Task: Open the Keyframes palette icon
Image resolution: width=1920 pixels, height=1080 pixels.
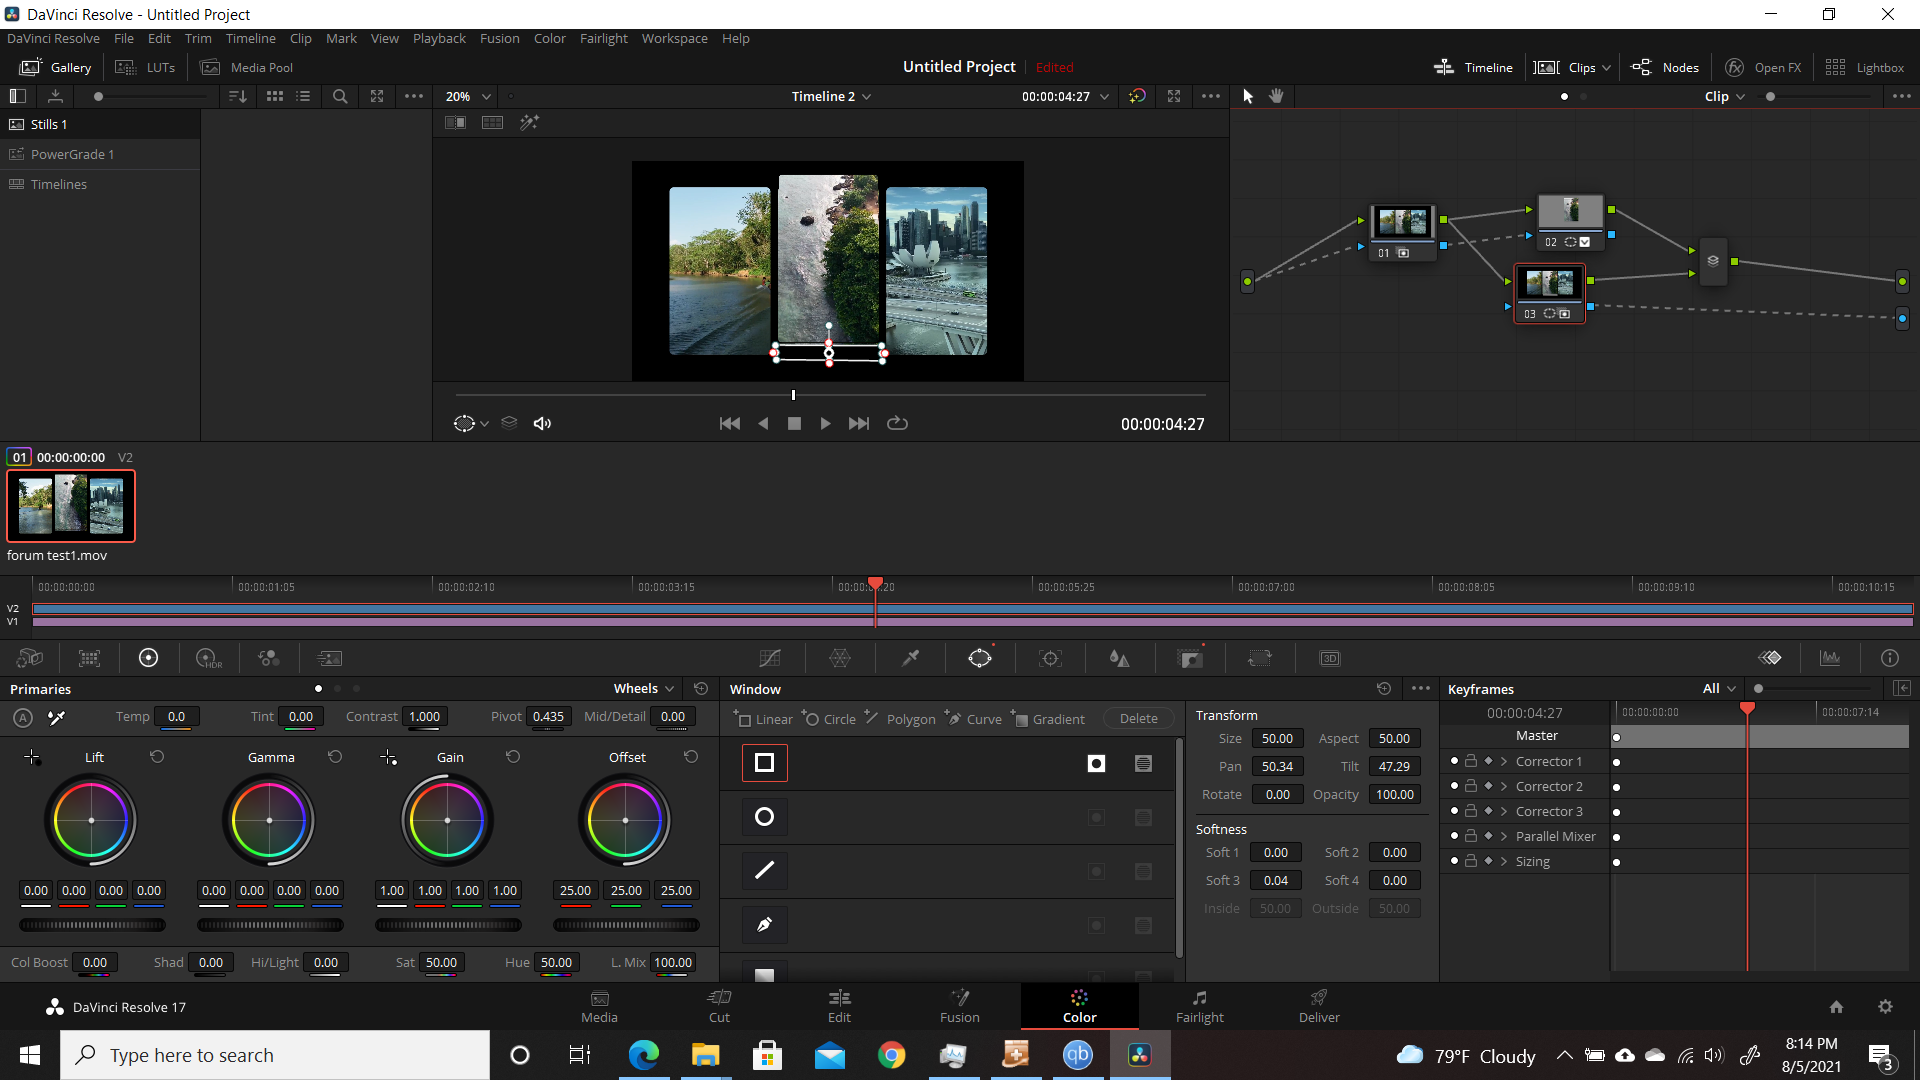Action: point(1770,658)
